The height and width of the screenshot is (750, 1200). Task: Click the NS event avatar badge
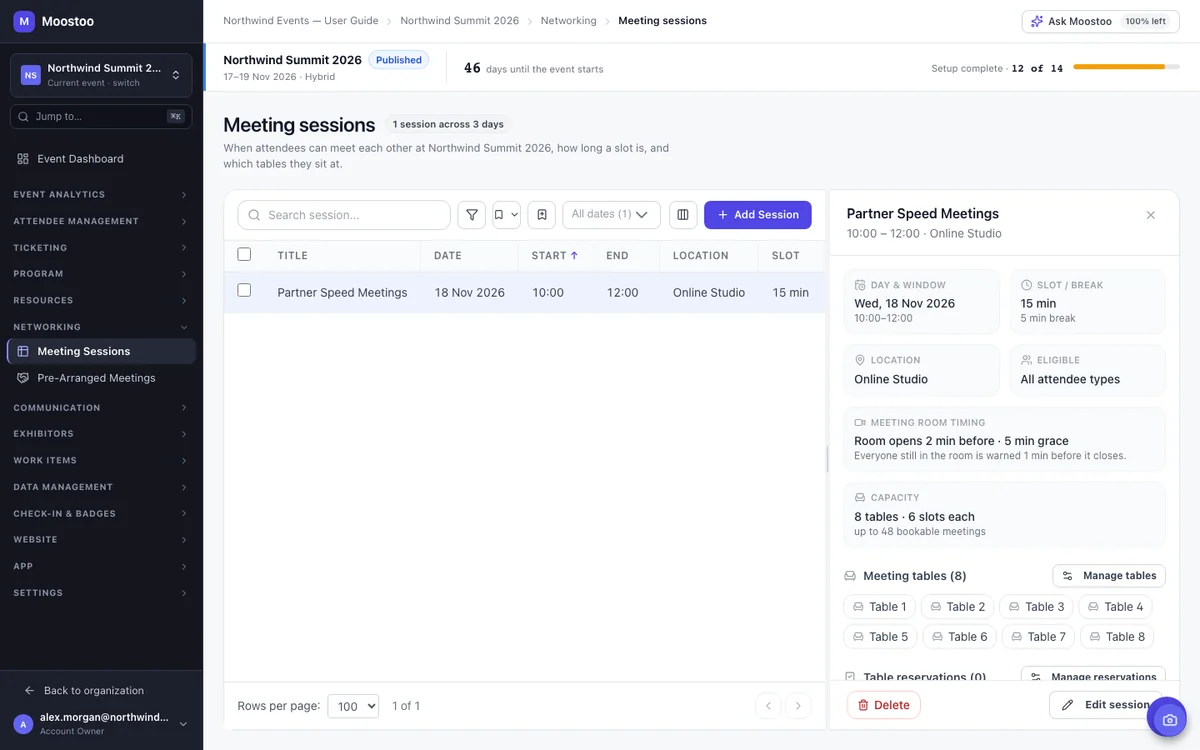(x=31, y=75)
